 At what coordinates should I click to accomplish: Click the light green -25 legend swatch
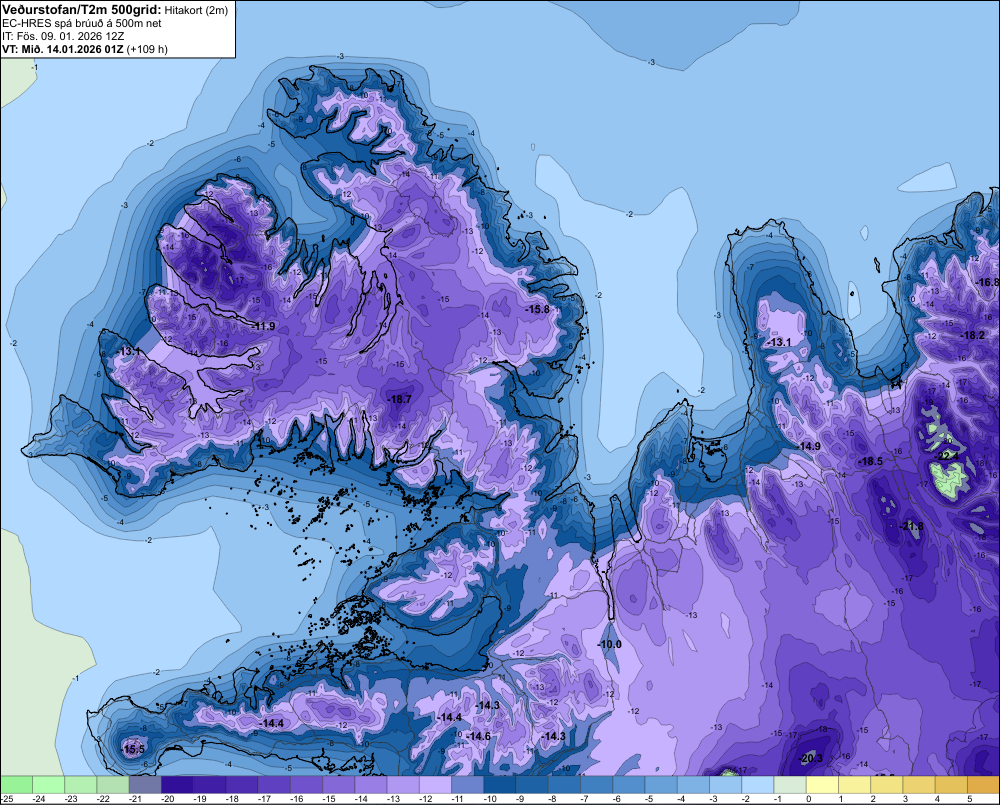click(16, 784)
